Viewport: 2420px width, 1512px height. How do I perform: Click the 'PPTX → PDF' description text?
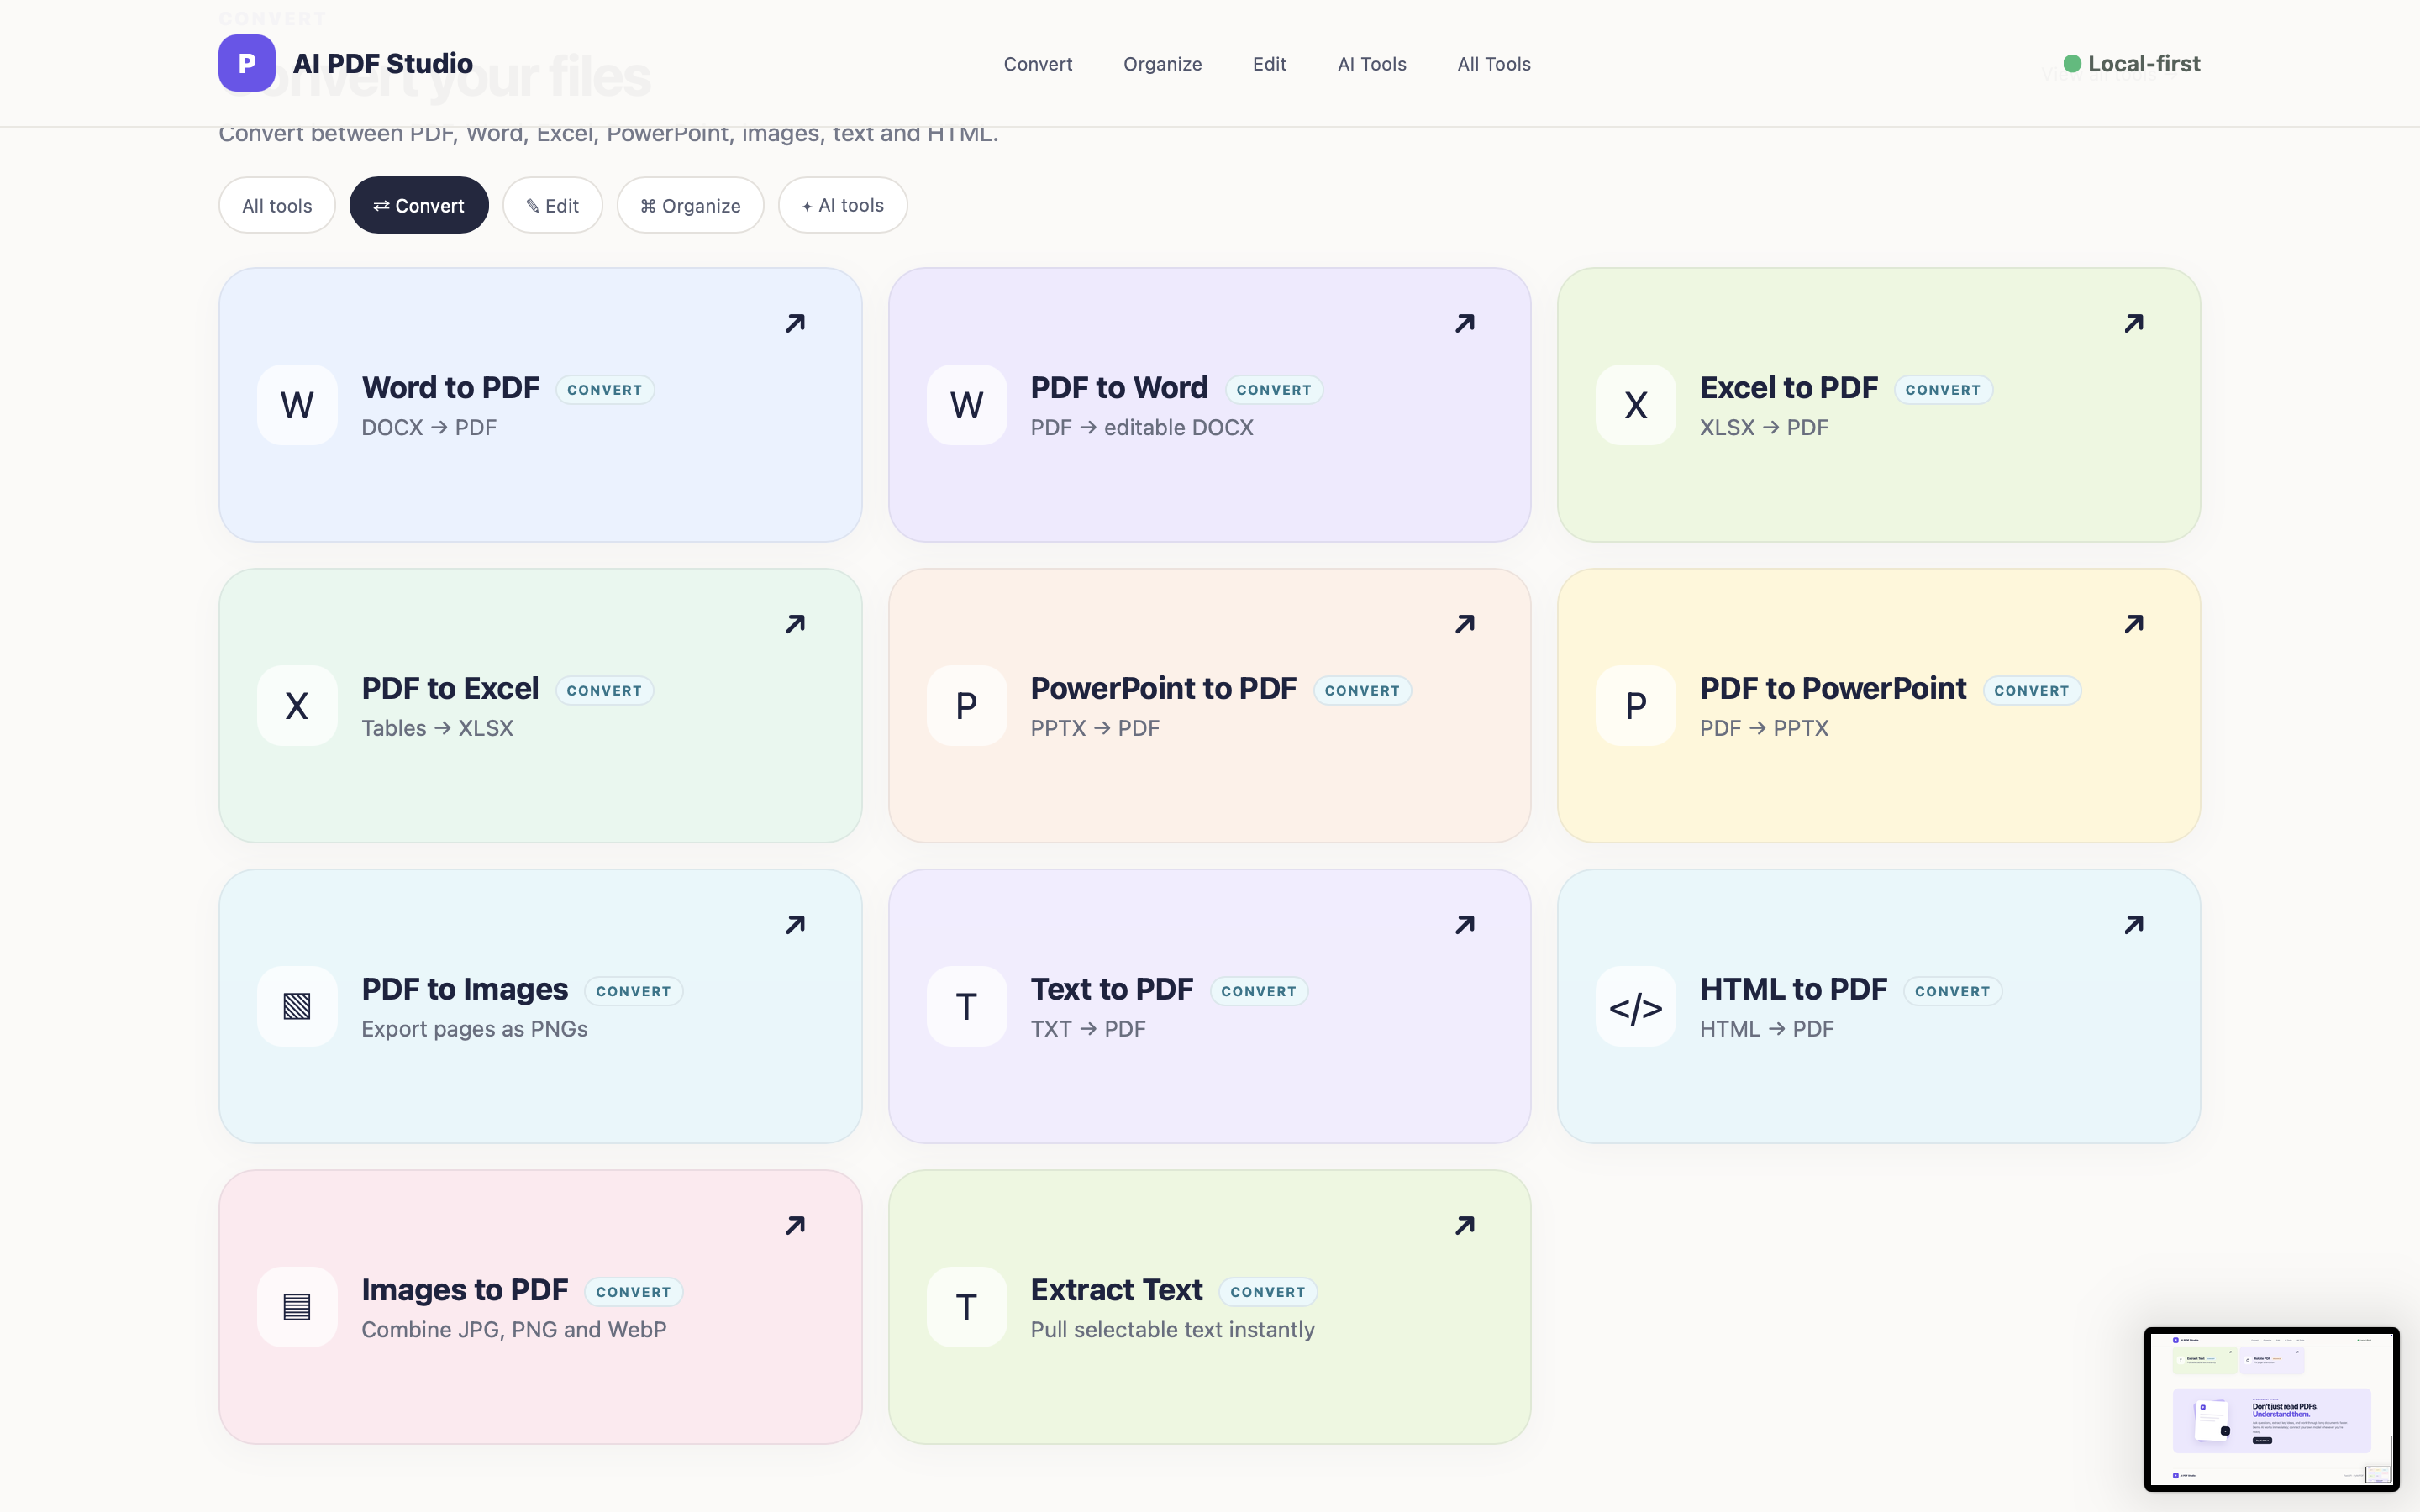coord(1095,729)
